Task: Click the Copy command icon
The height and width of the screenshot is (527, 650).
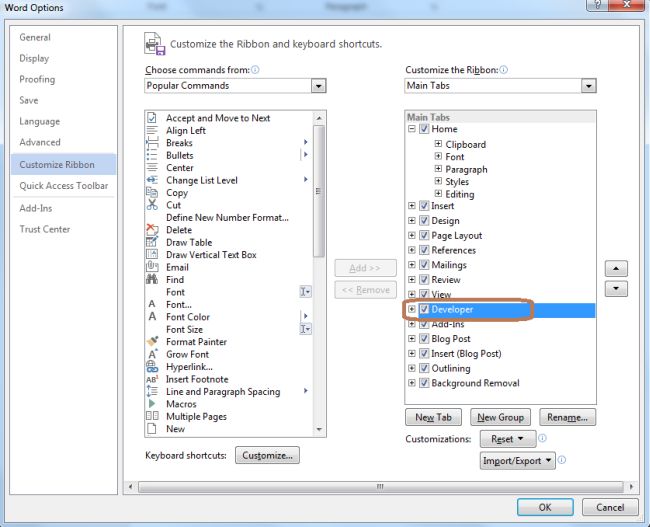Action: pyautogui.click(x=152, y=192)
